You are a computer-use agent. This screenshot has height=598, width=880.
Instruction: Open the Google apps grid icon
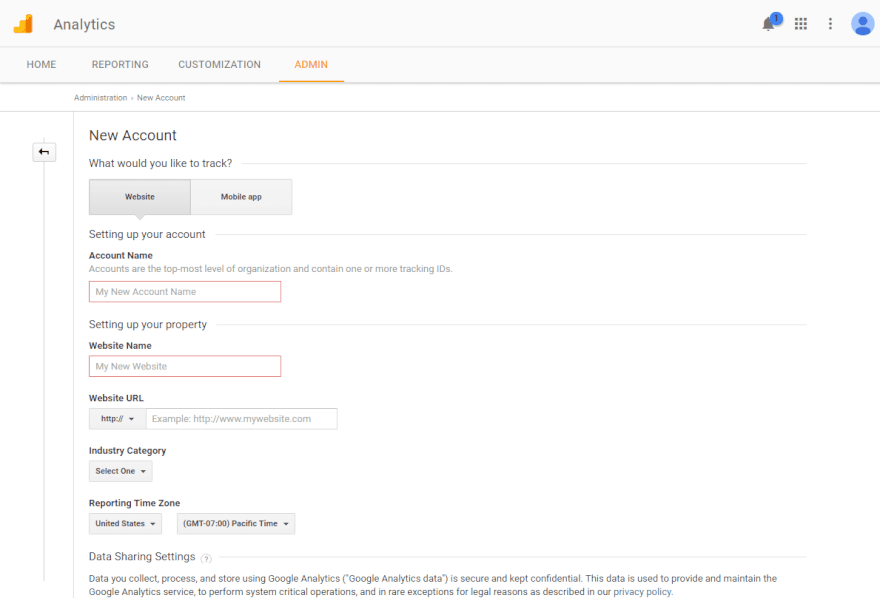tap(801, 24)
